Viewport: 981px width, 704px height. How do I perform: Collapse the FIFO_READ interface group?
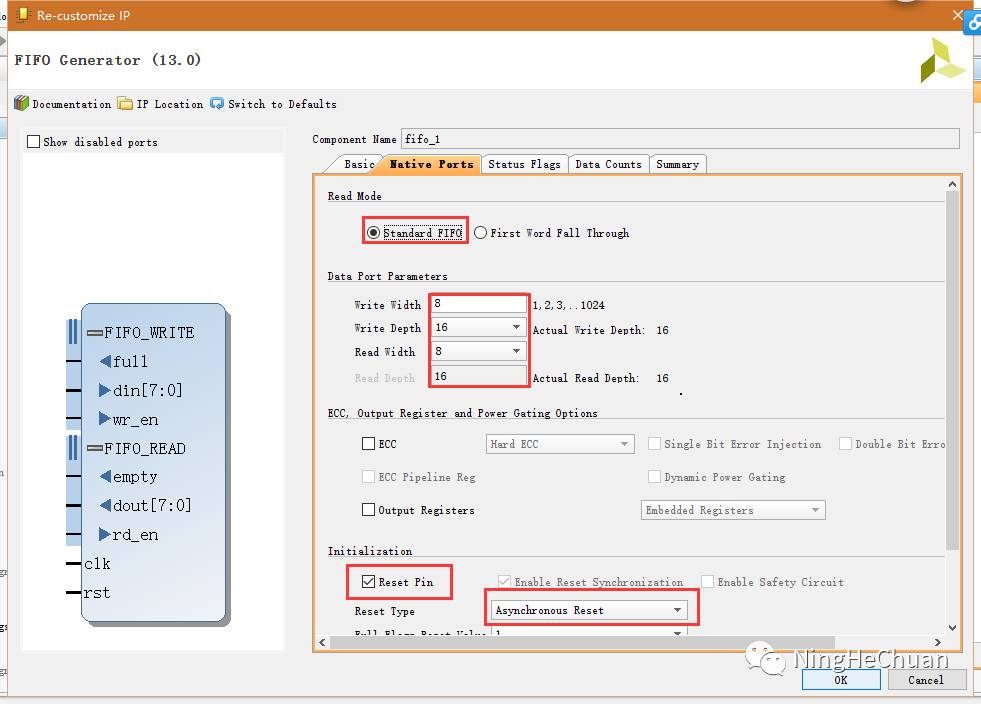point(95,449)
